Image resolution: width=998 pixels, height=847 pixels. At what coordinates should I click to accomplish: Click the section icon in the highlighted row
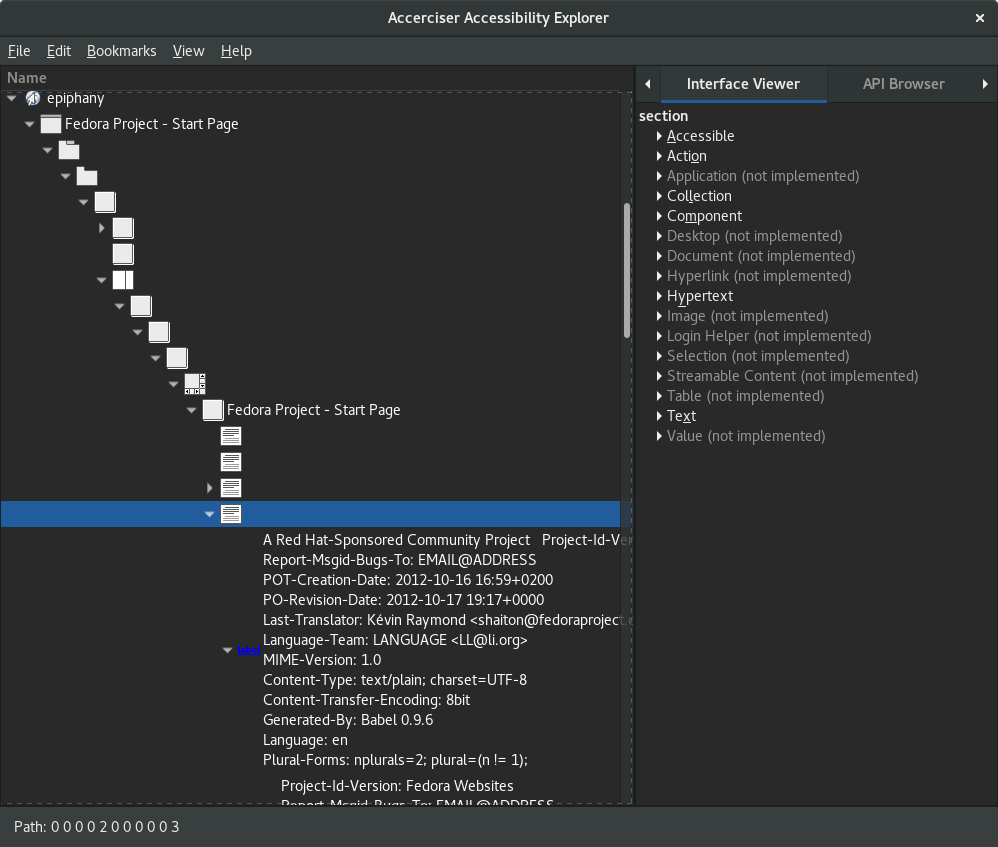click(231, 514)
